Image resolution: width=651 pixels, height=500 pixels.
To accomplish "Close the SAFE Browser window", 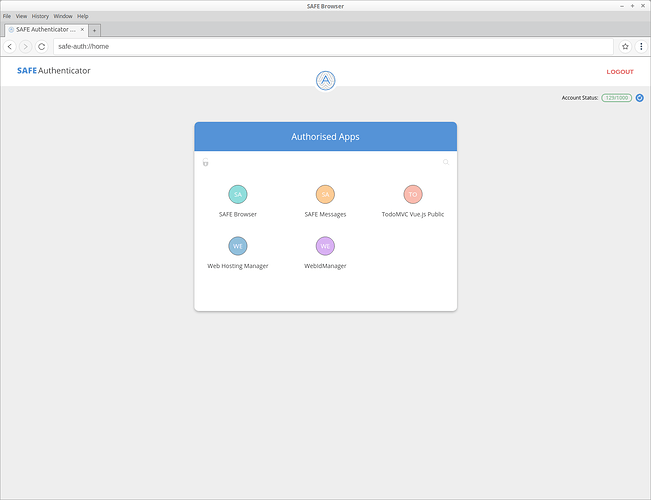I will [x=643, y=6].
